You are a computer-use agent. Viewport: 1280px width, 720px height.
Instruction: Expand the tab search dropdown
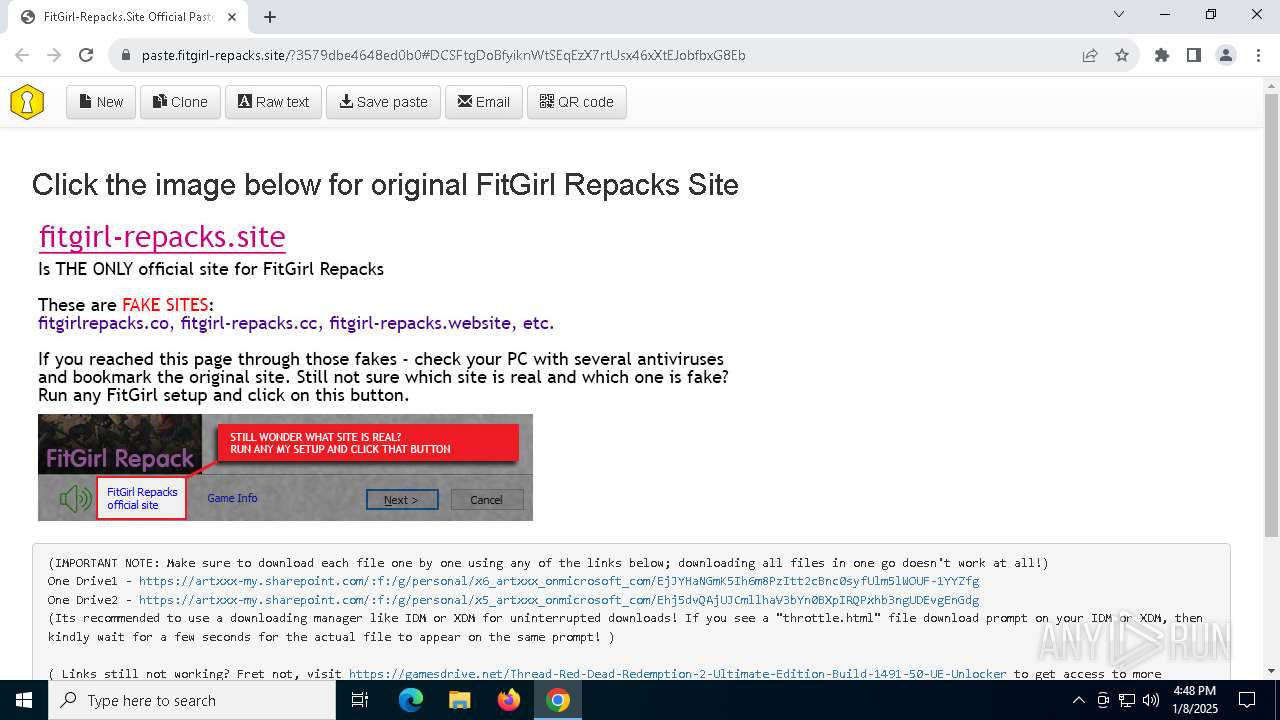(x=1119, y=15)
